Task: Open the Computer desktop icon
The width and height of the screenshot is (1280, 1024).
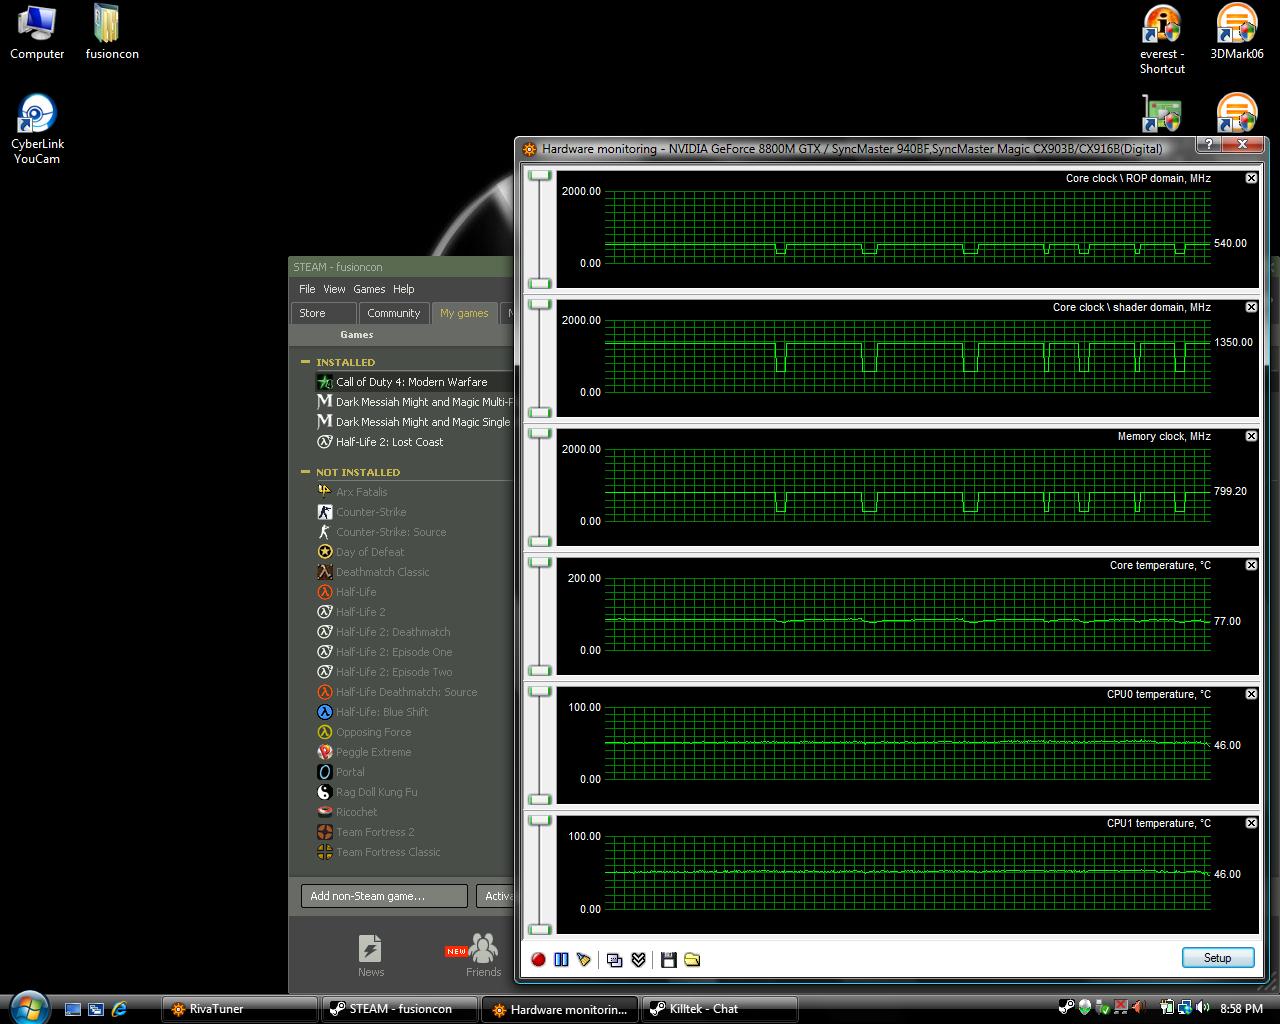Action: (x=37, y=32)
